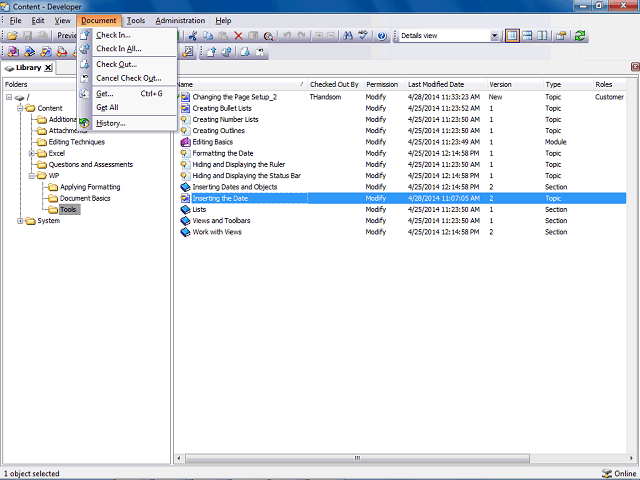Image resolution: width=640 pixels, height=480 pixels.
Task: Select the Formatting the Date topic
Action: click(402, 153)
